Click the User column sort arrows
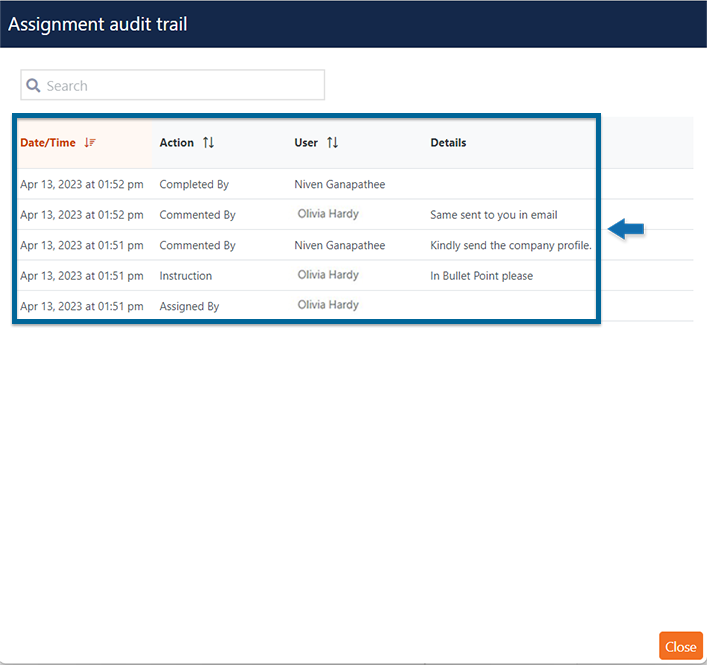This screenshot has width=707, height=665. 332,143
